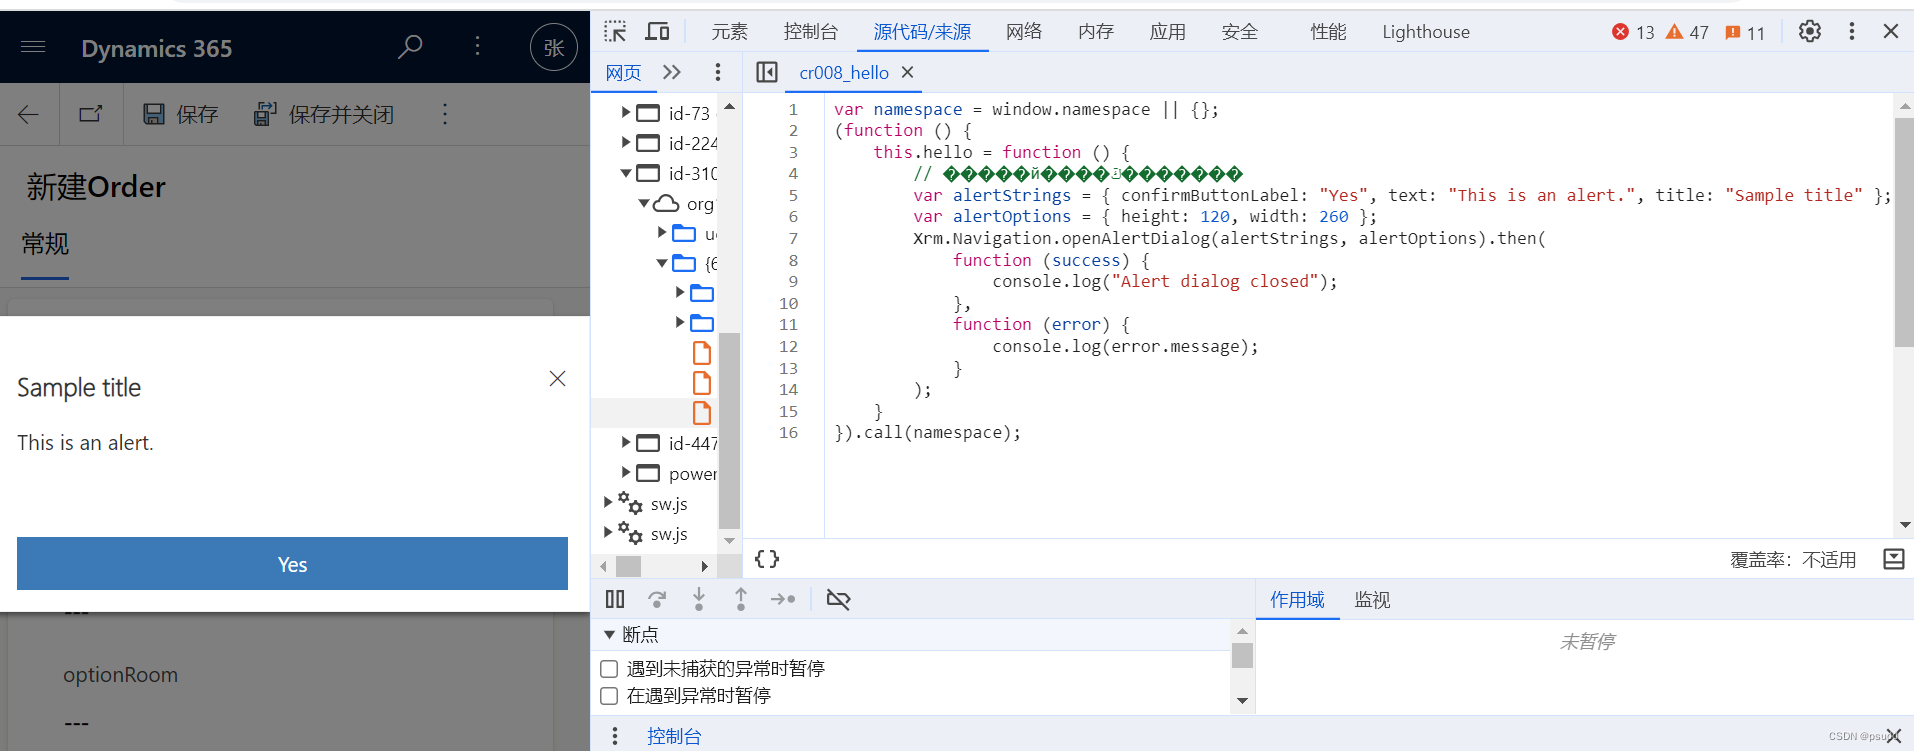Activate the inspect element picker icon

point(615,31)
